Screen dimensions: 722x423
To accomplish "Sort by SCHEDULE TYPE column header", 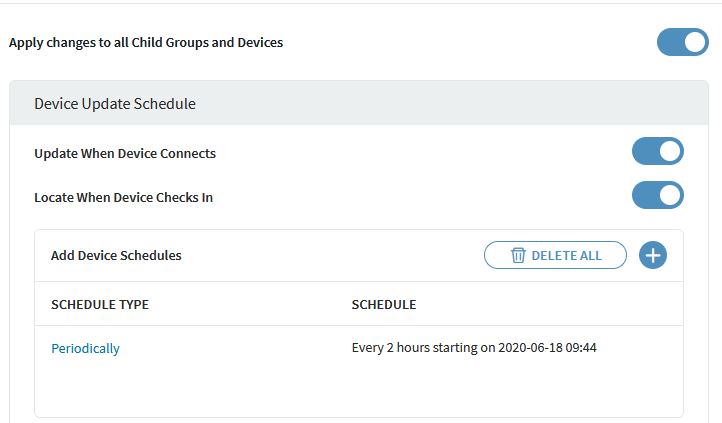I will 100,304.
